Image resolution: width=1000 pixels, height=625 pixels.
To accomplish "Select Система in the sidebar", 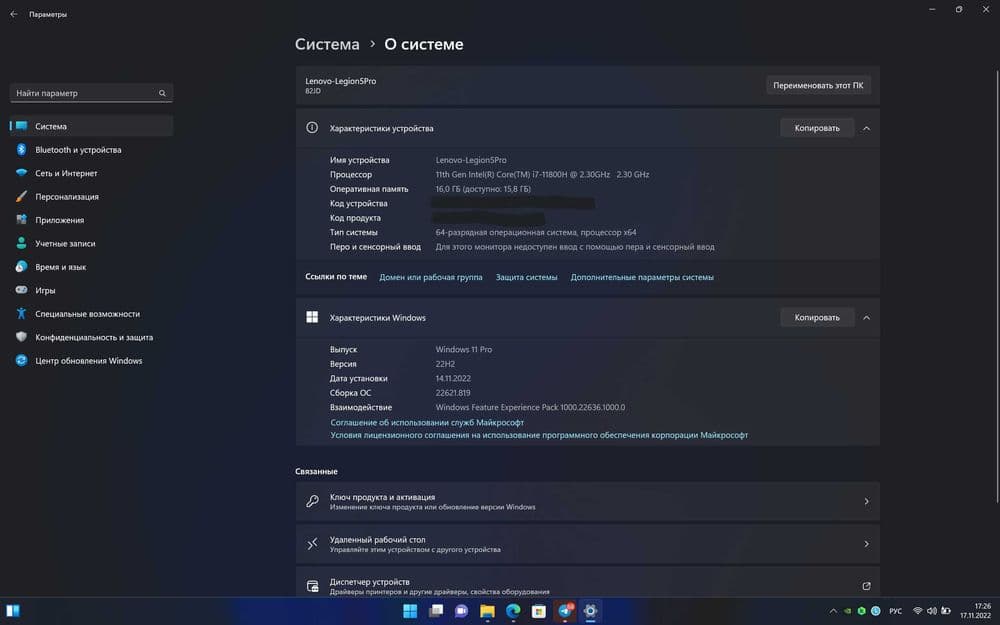I will pos(91,126).
